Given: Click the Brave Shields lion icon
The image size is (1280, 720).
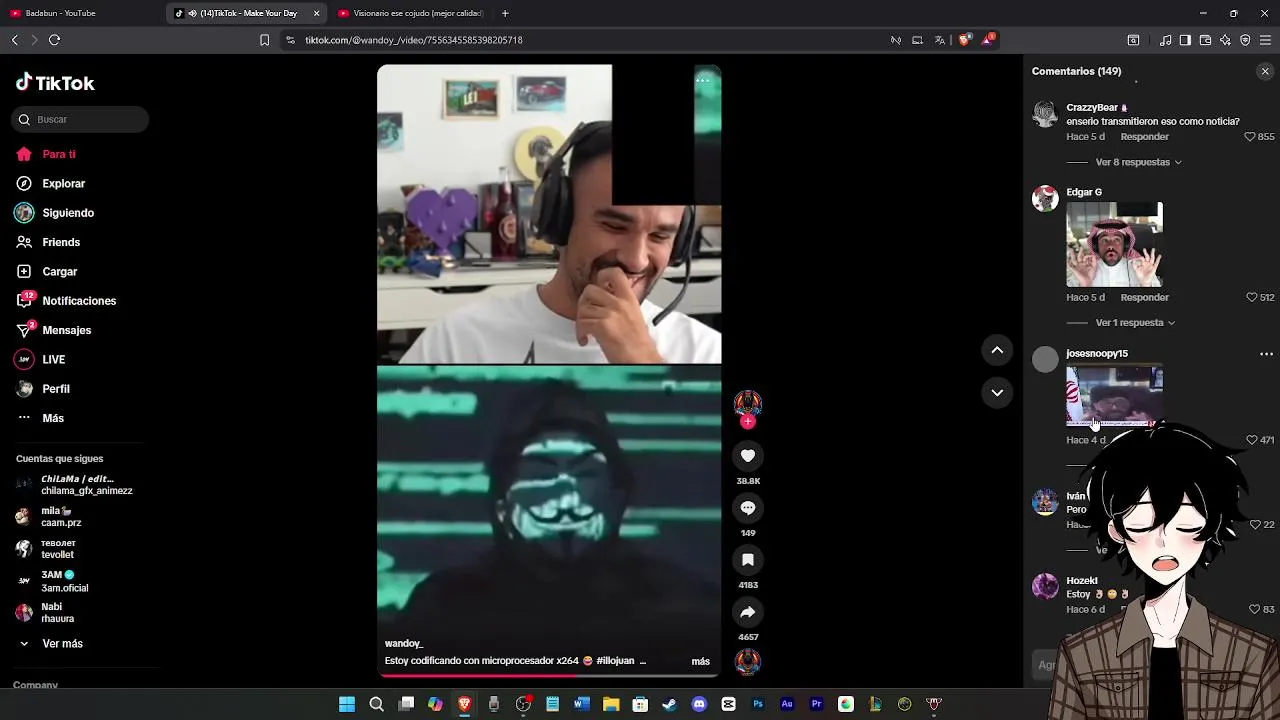Looking at the screenshot, I should tap(964, 40).
